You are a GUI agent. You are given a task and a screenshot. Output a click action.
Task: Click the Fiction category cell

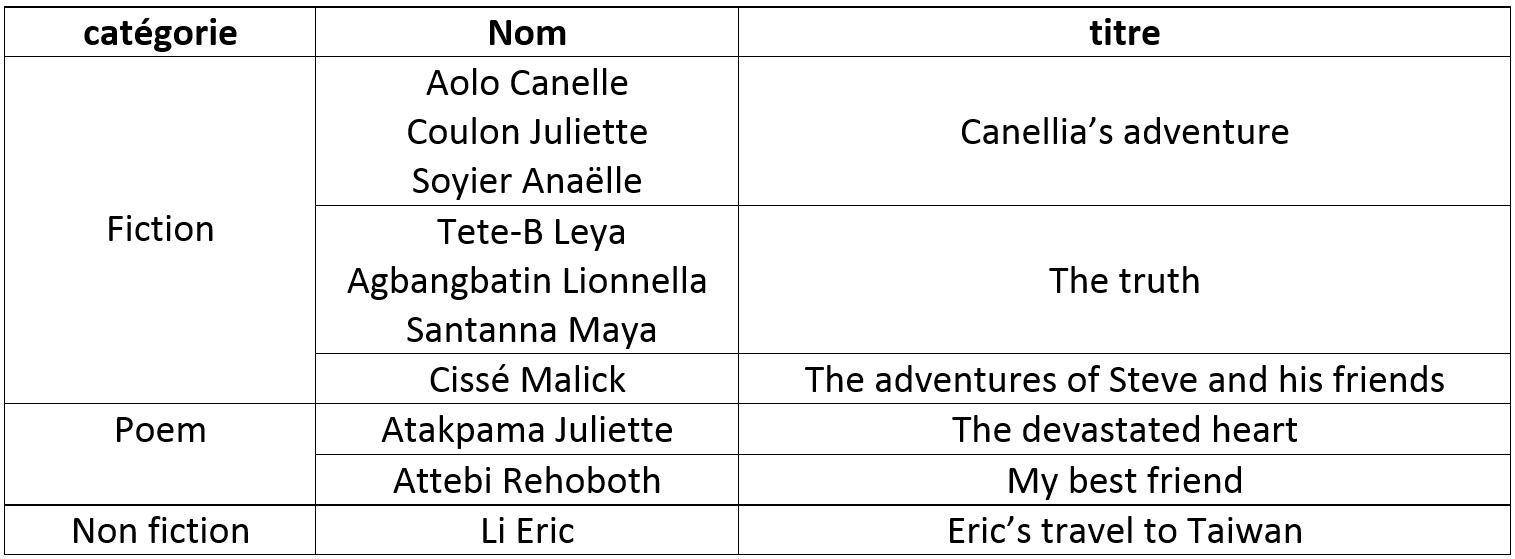(160, 230)
